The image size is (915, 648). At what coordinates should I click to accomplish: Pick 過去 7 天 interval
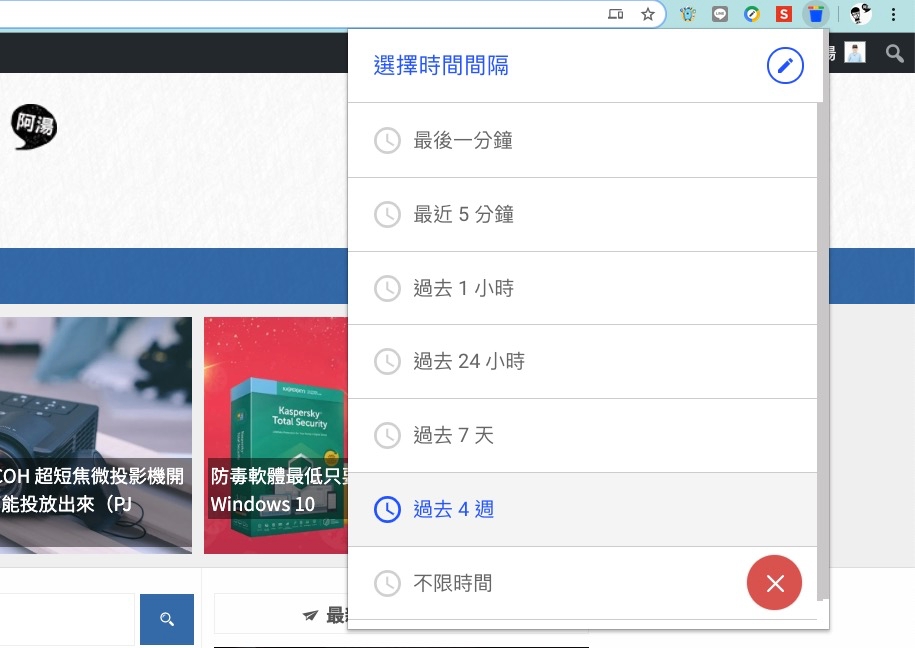[x=582, y=436]
